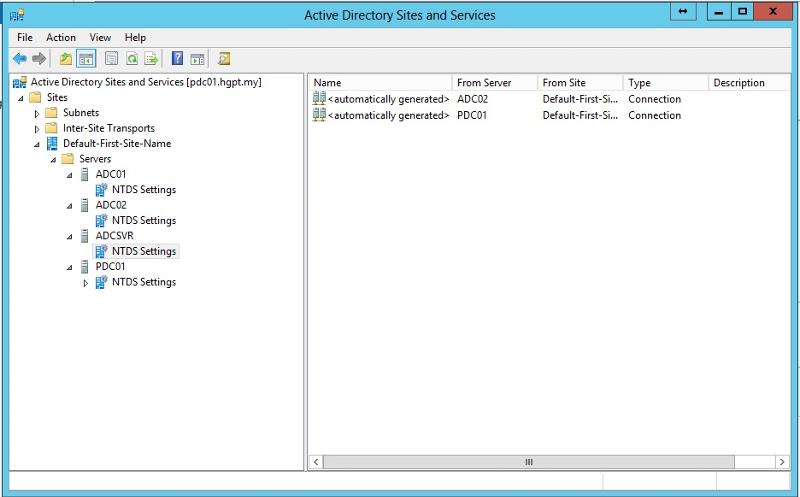The width and height of the screenshot is (800, 497).
Task: Sort by the Name column header
Action: tap(380, 82)
